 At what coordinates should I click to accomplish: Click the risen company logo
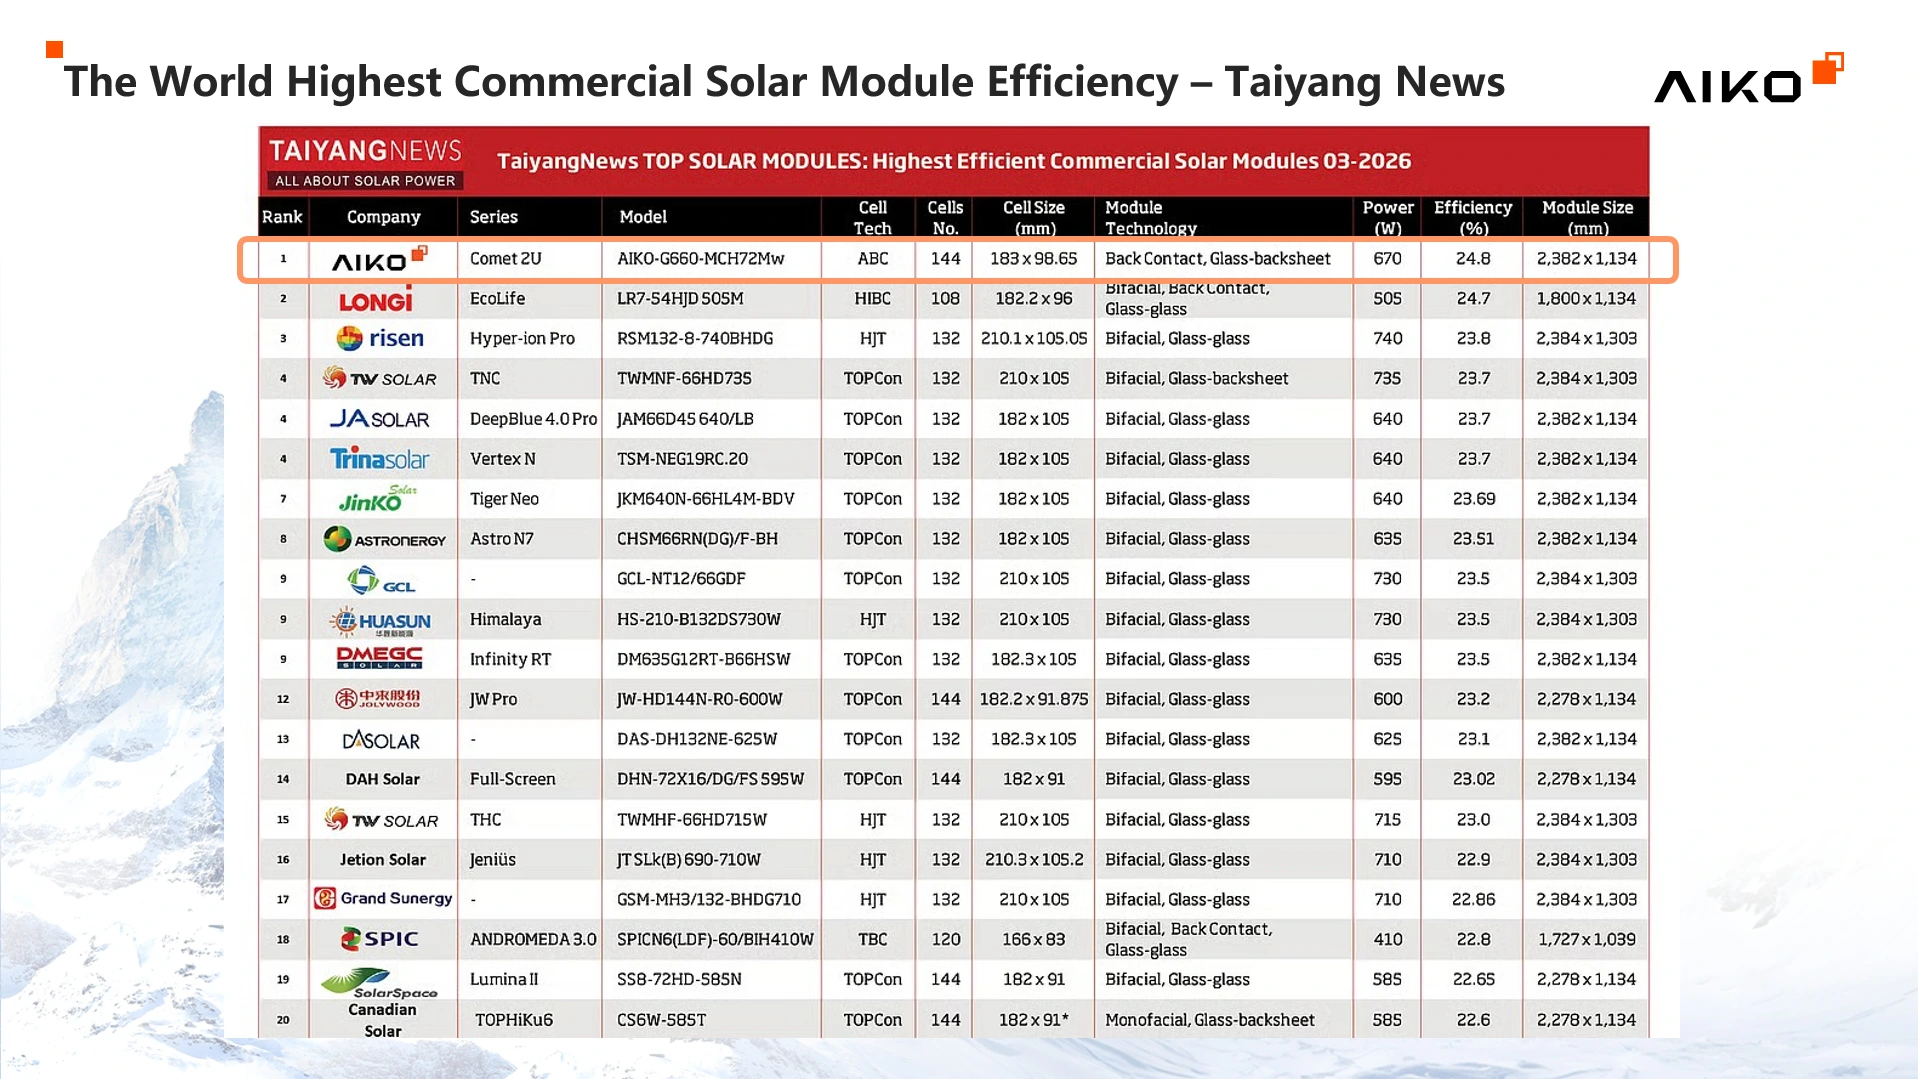(380, 338)
